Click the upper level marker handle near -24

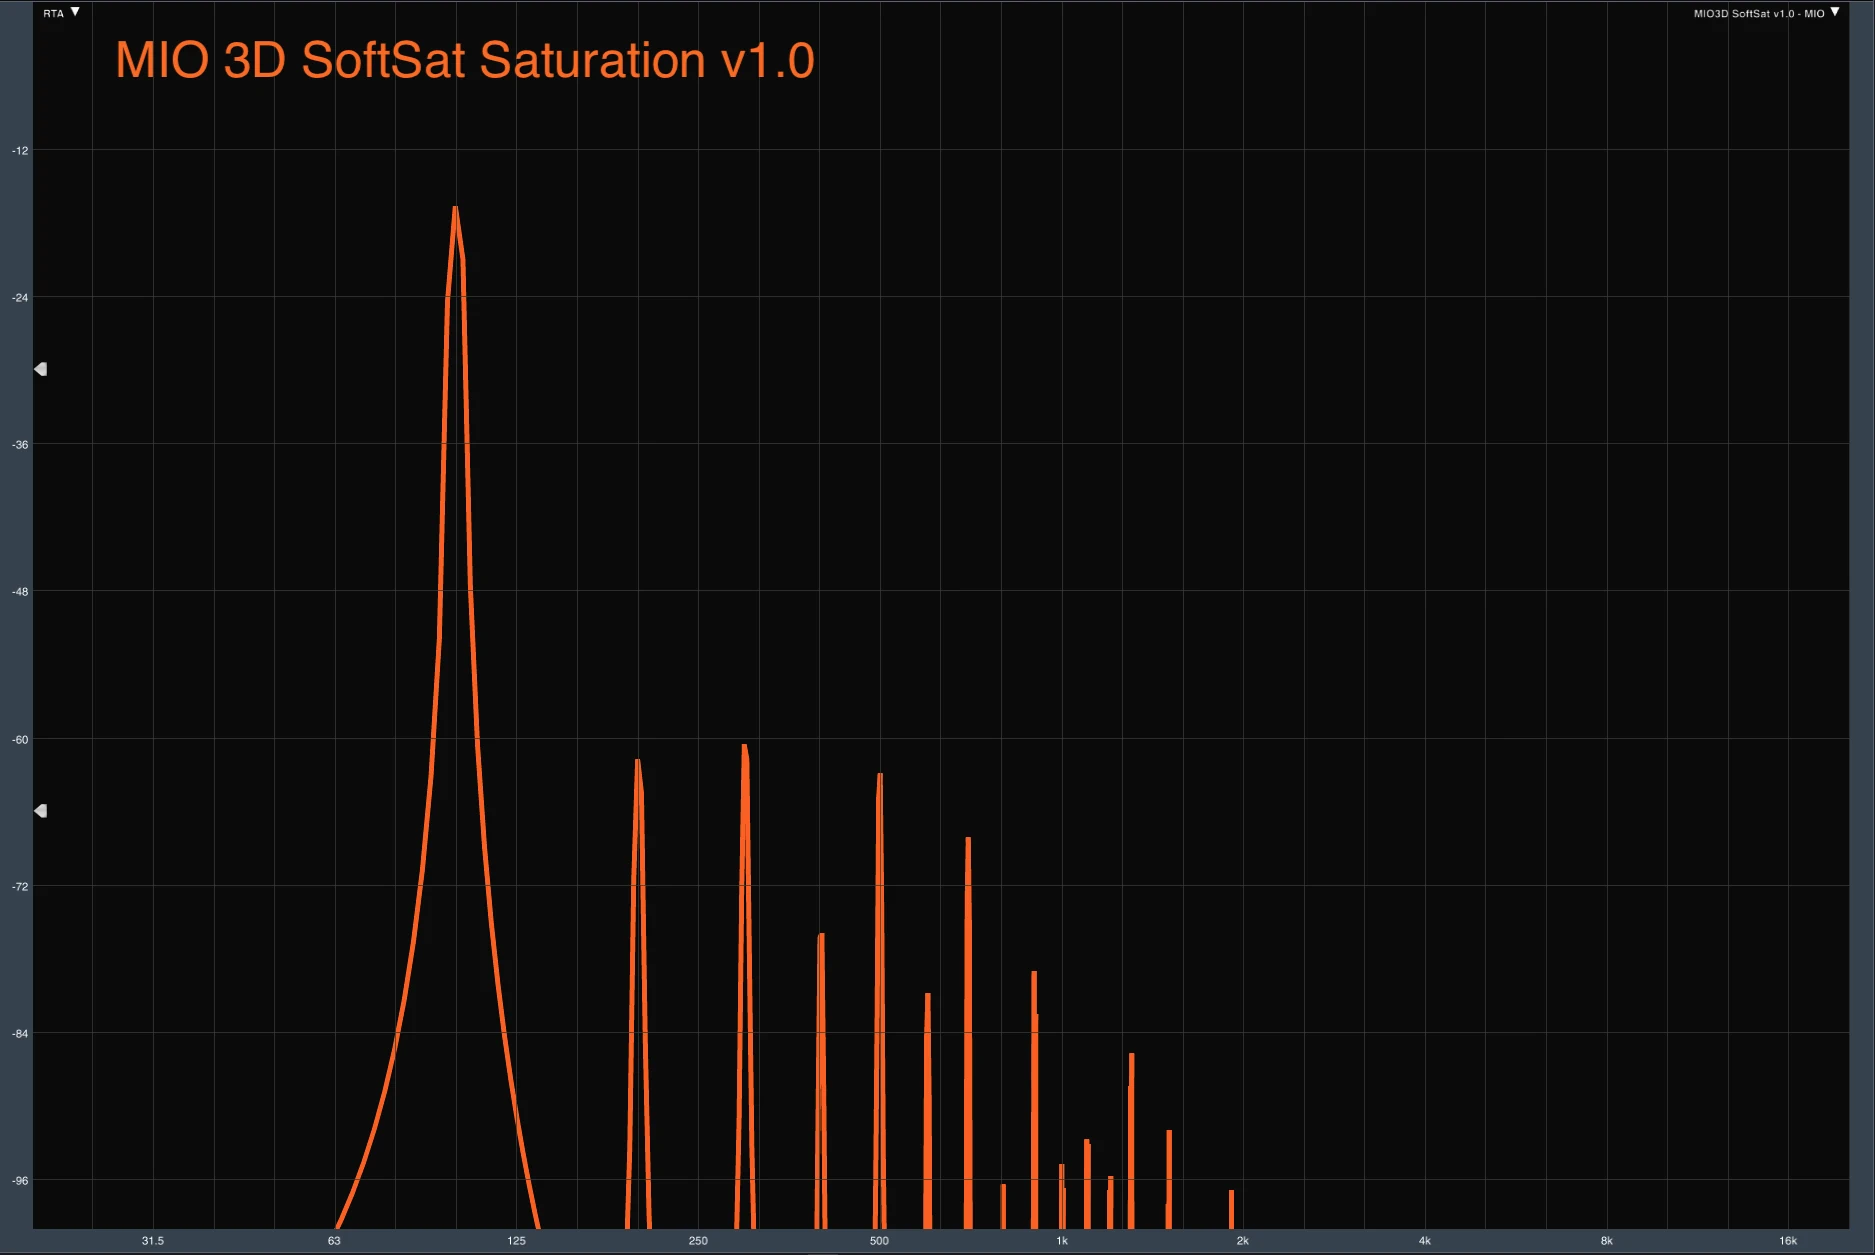point(41,369)
